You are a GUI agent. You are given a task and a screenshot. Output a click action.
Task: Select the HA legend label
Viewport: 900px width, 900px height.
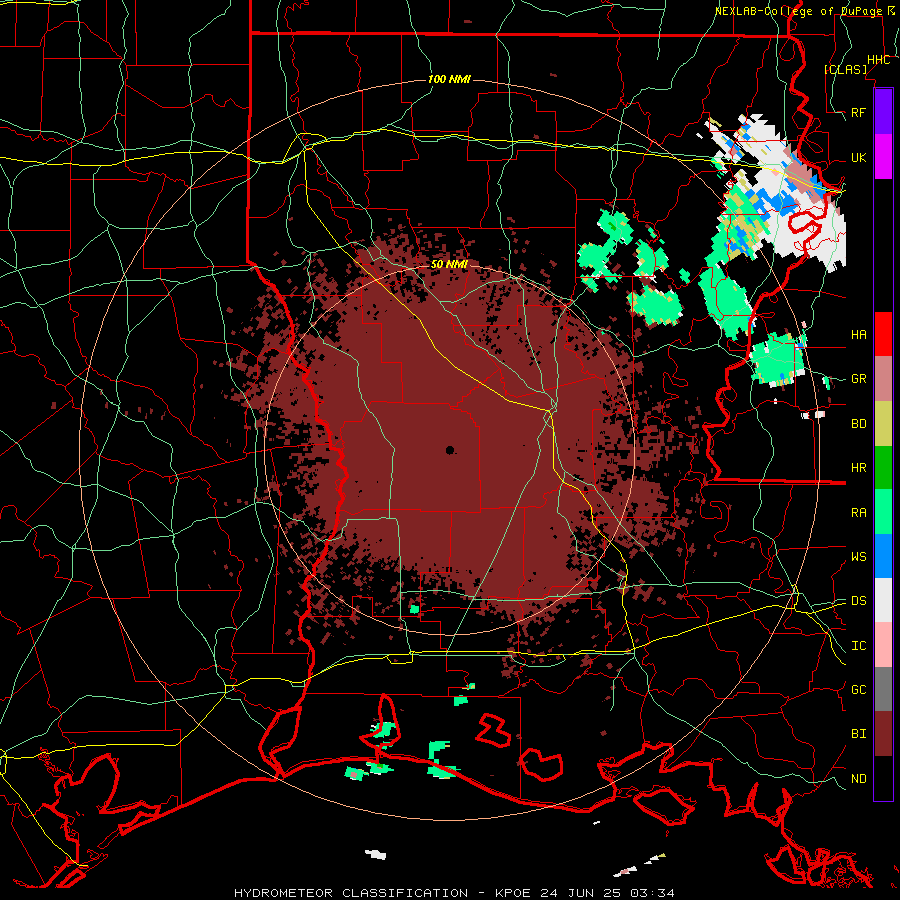[x=859, y=334]
